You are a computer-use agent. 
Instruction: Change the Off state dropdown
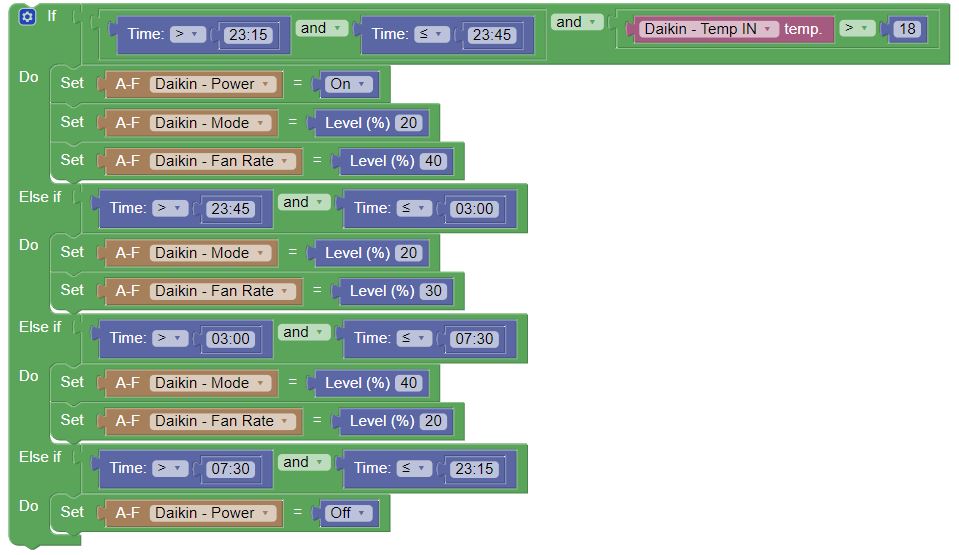click(347, 513)
